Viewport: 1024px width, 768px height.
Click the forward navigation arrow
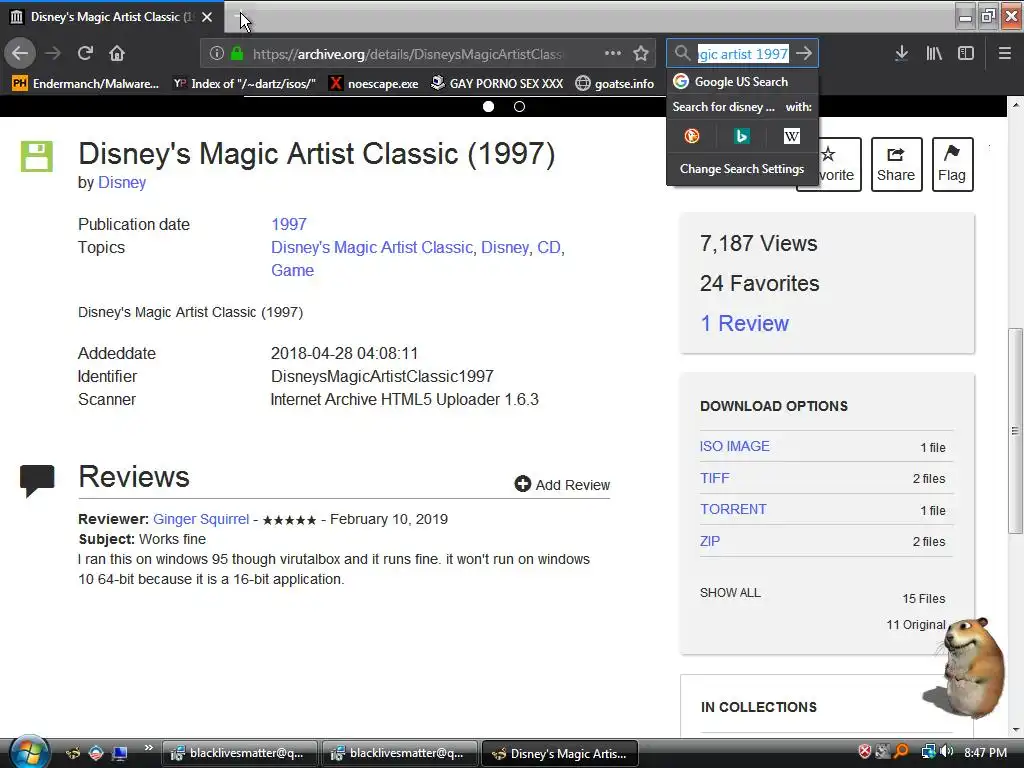pyautogui.click(x=53, y=53)
